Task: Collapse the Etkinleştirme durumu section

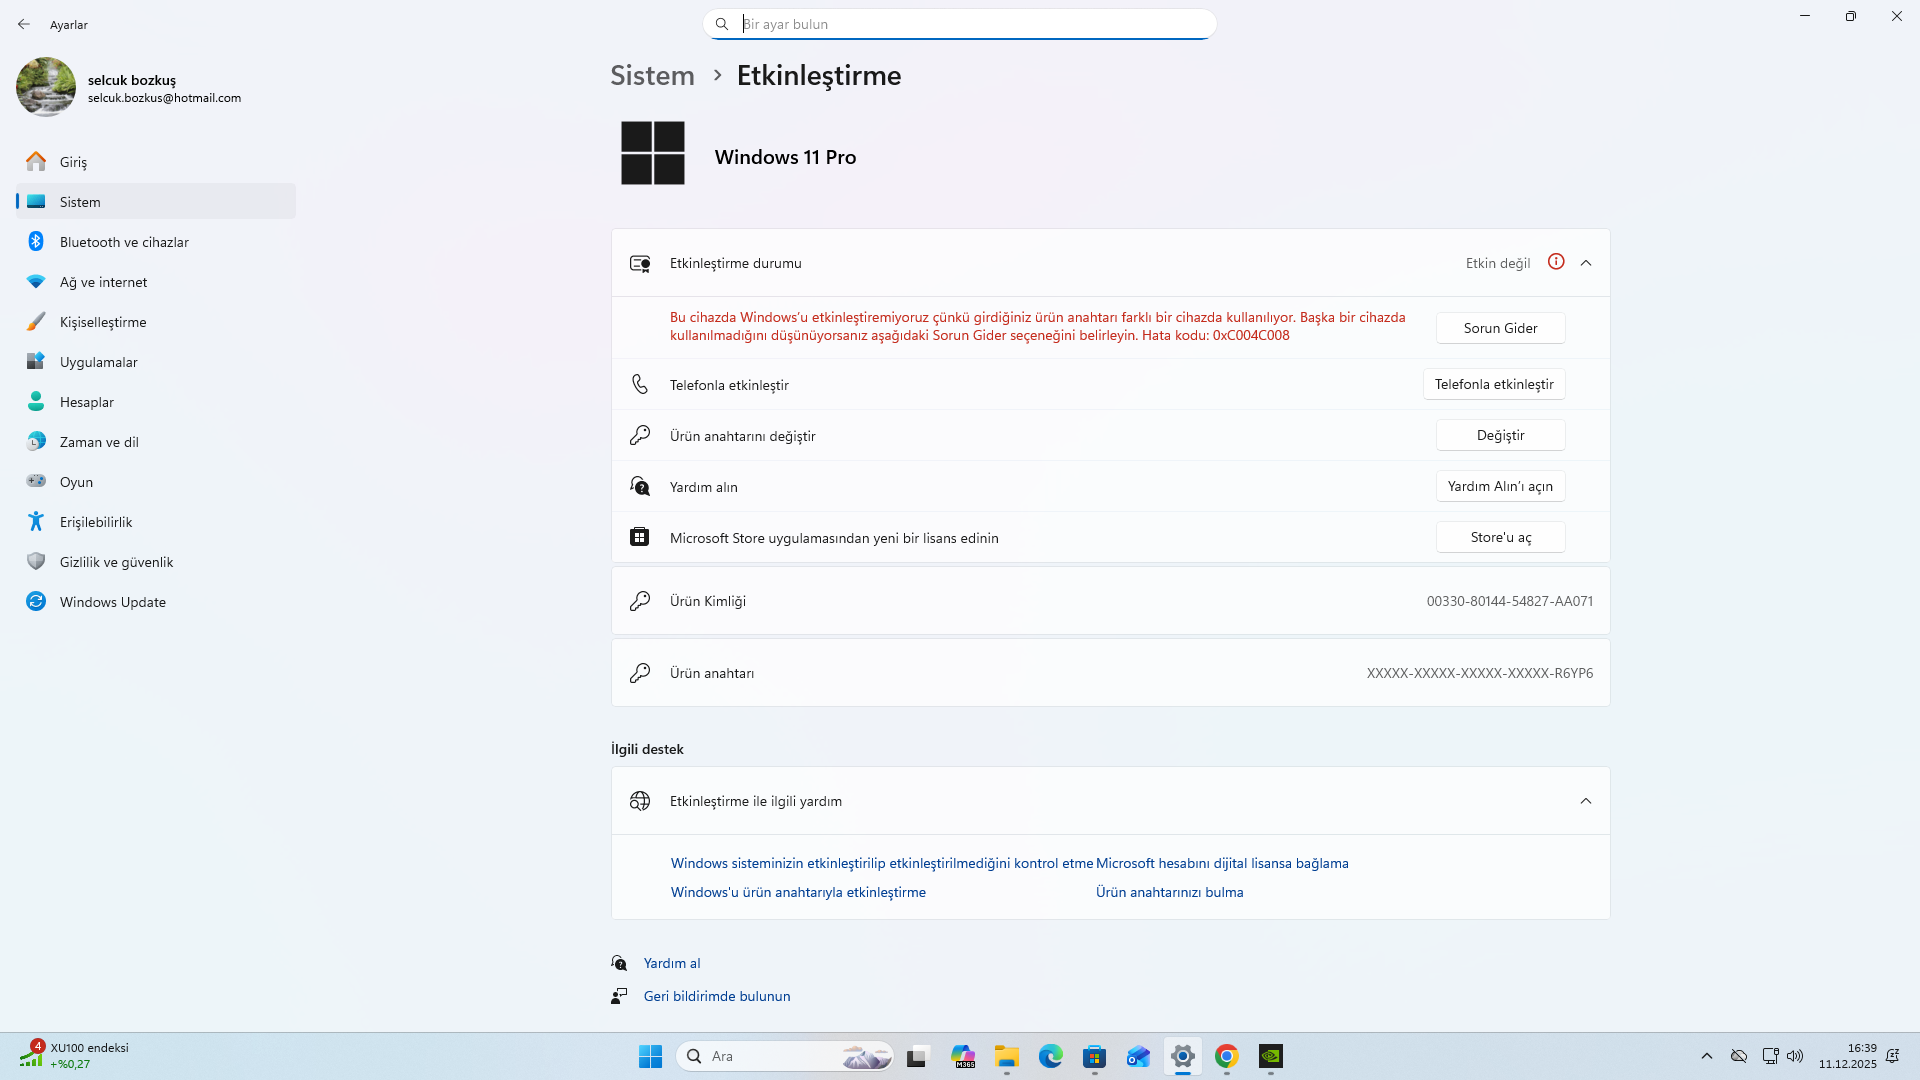Action: [1586, 263]
